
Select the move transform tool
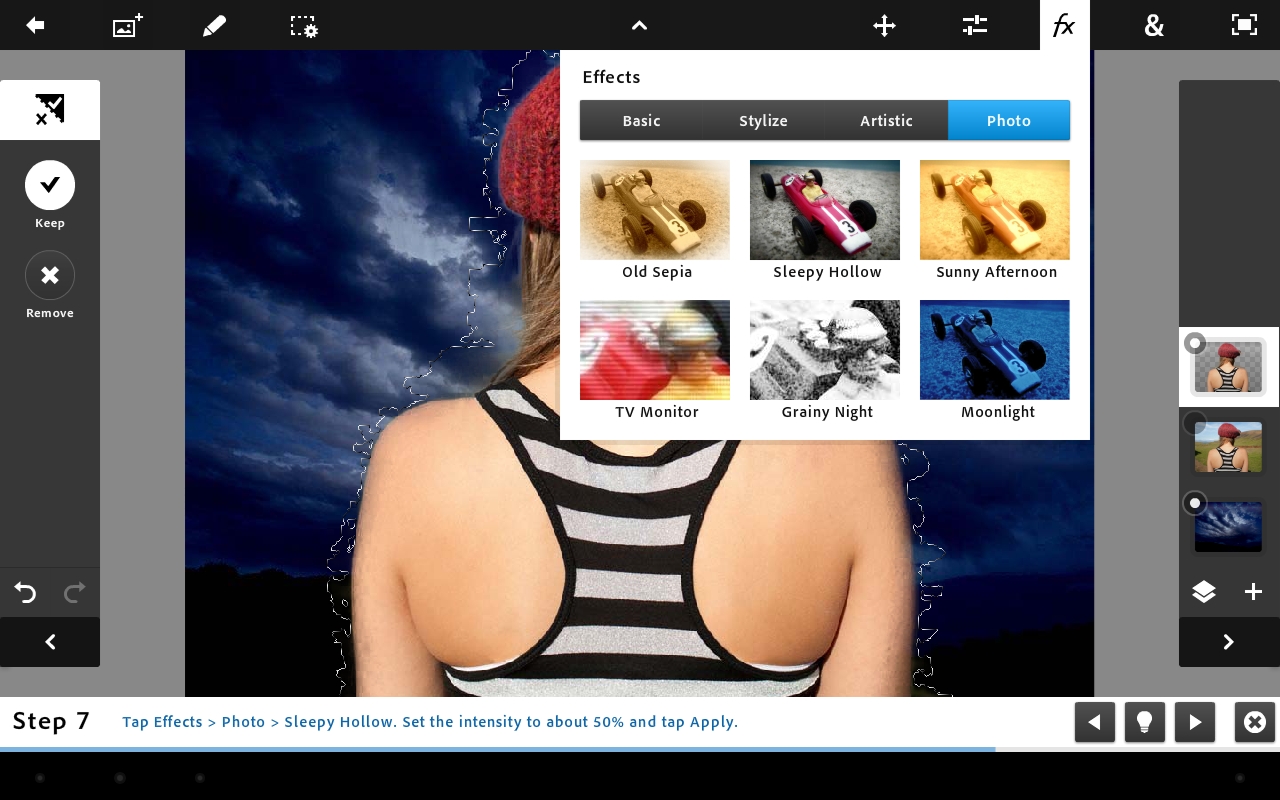point(884,25)
